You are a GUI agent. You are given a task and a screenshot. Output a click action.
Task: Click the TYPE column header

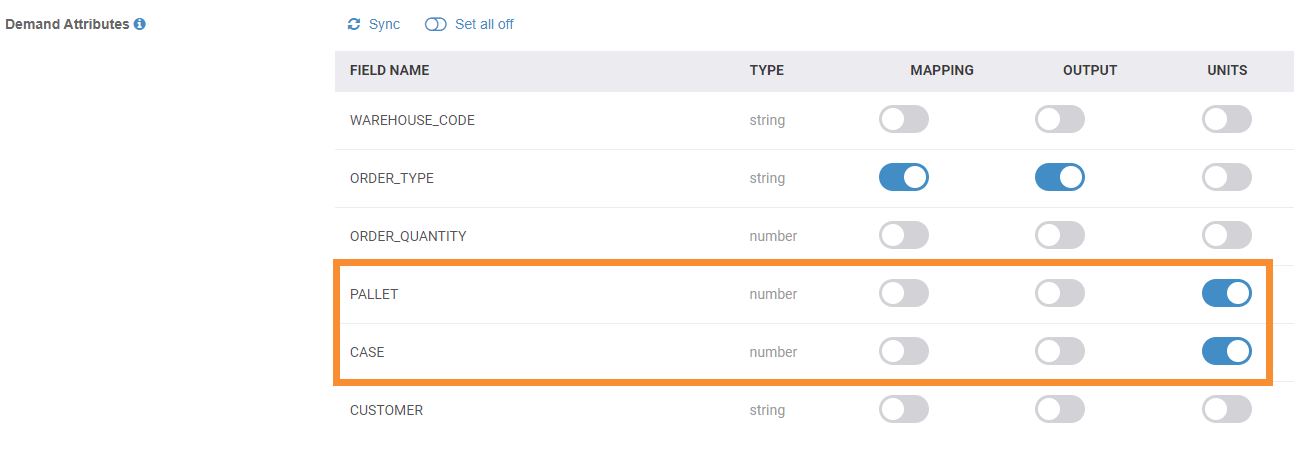[x=766, y=70]
